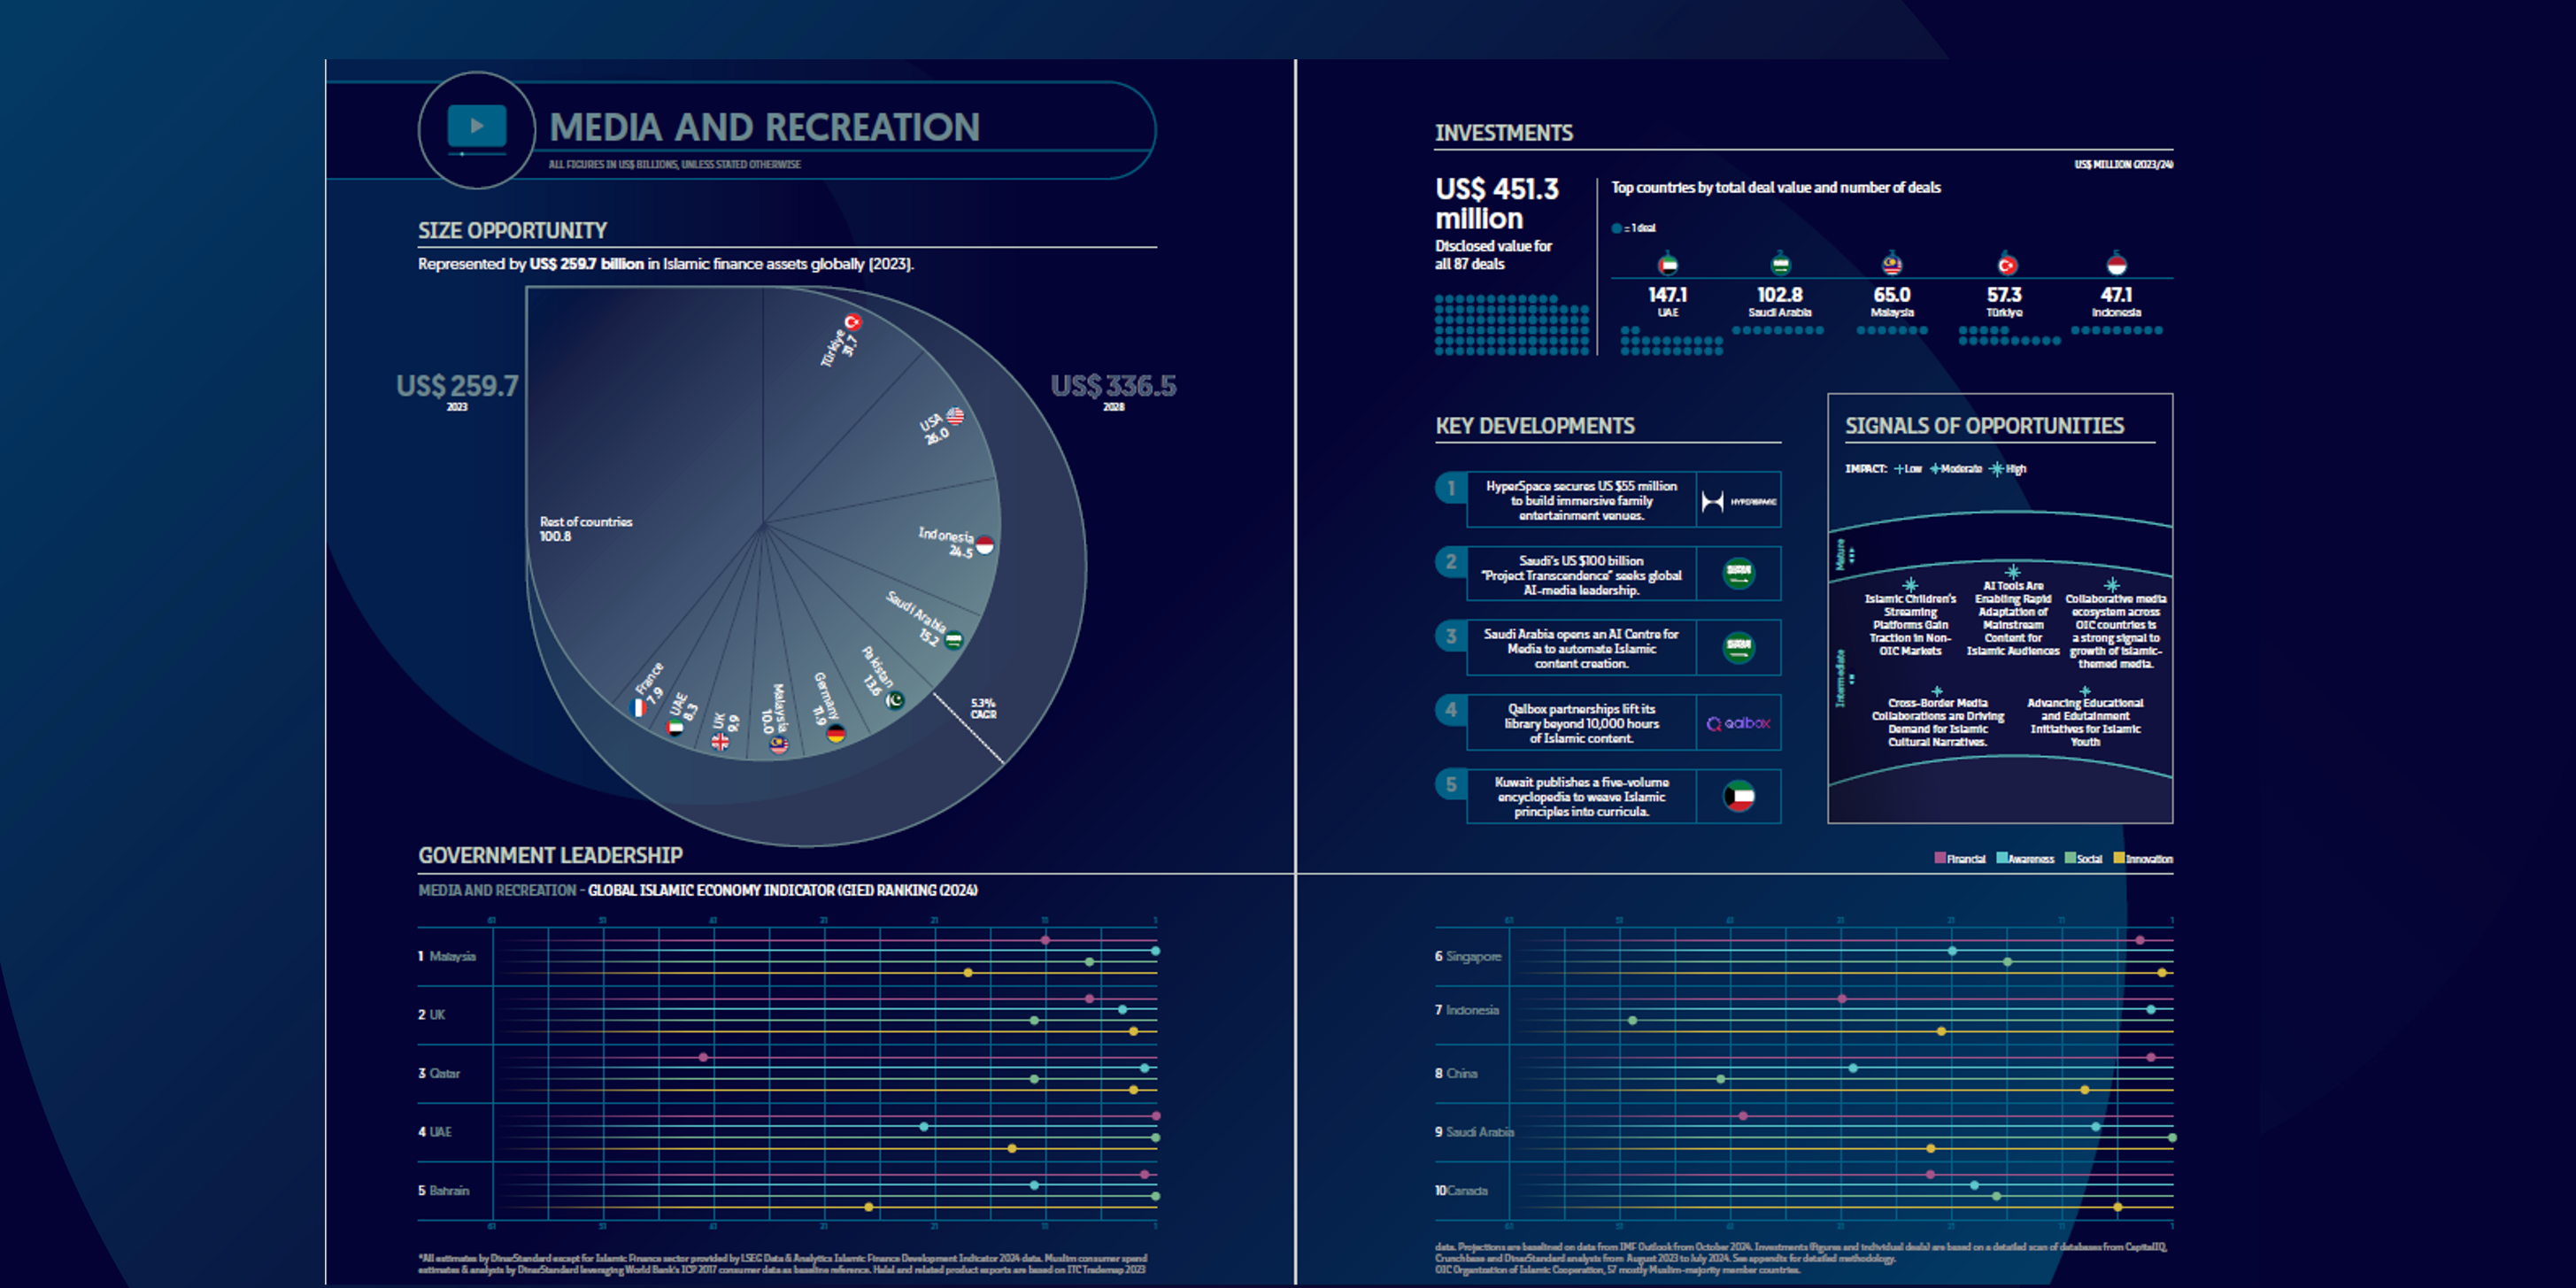Select the AI Tools Are Enabling Rapid Adaptation signal
Screen dimensions: 2576x1288
point(2013,618)
